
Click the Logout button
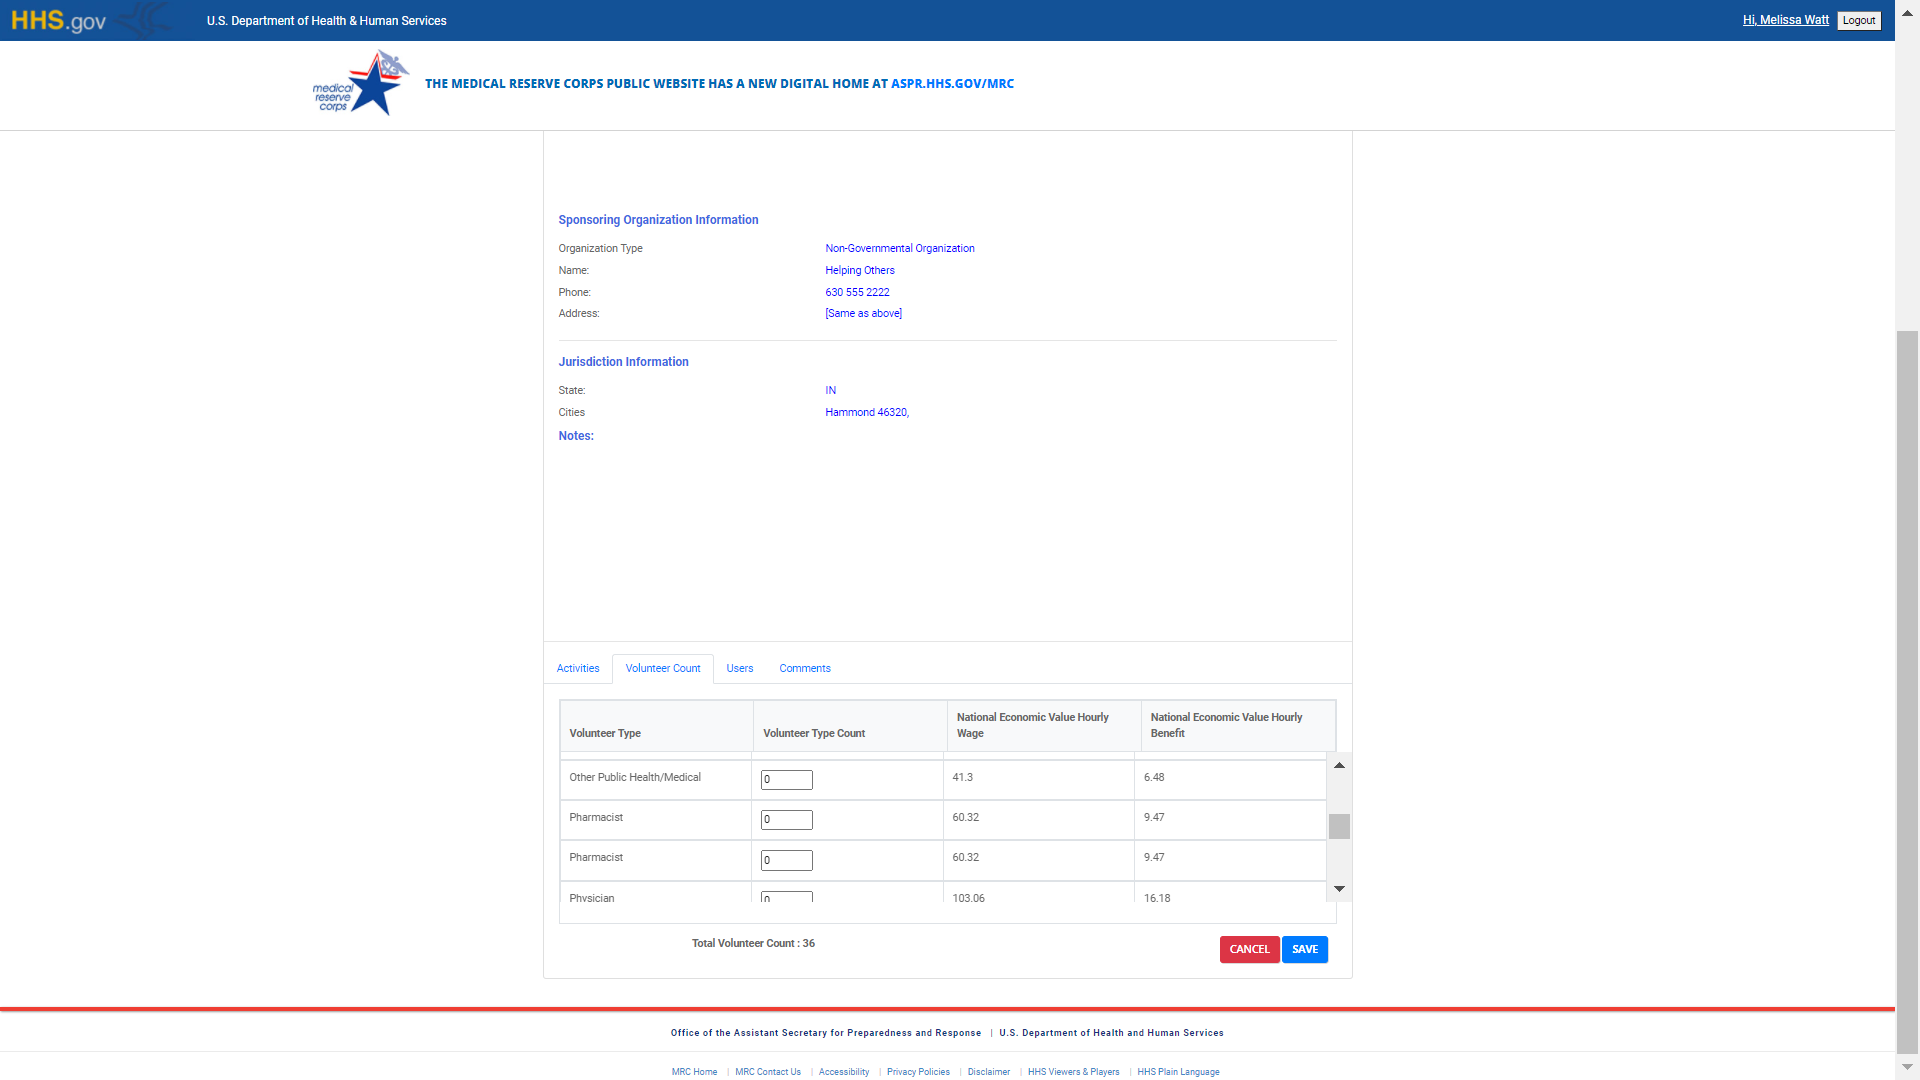coord(1859,21)
